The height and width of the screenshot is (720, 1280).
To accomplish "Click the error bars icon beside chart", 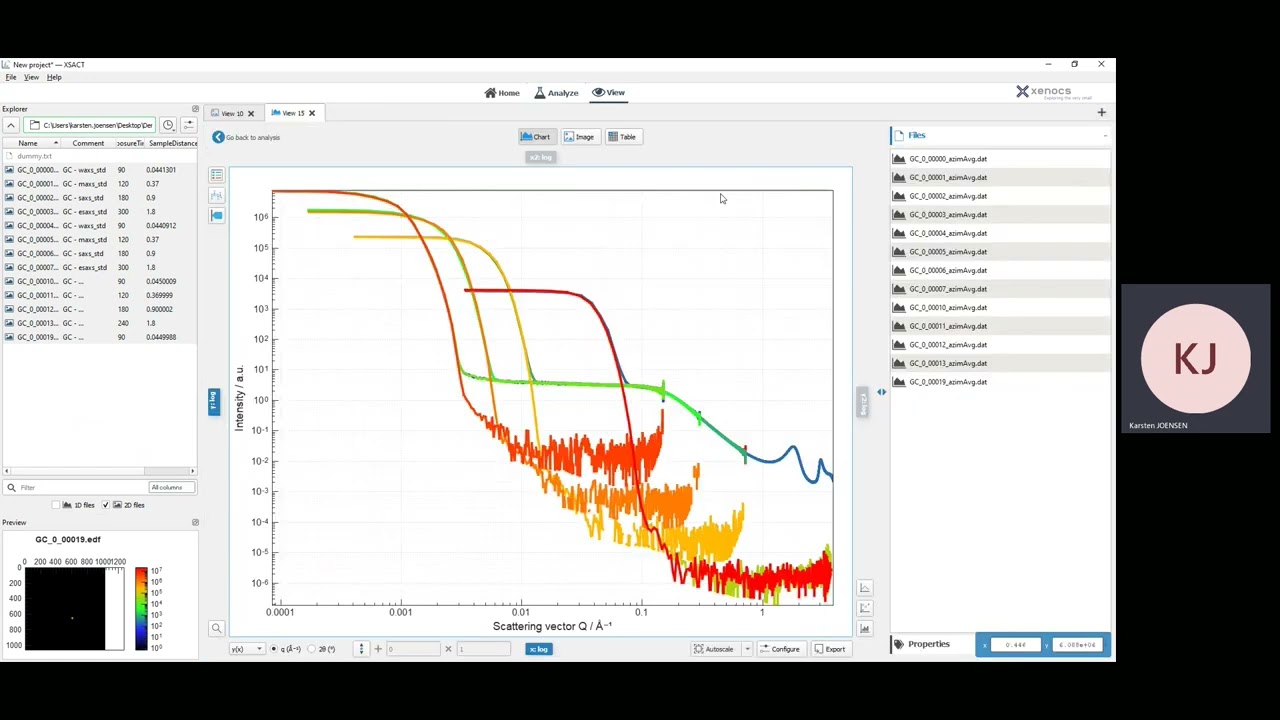I will (216, 195).
